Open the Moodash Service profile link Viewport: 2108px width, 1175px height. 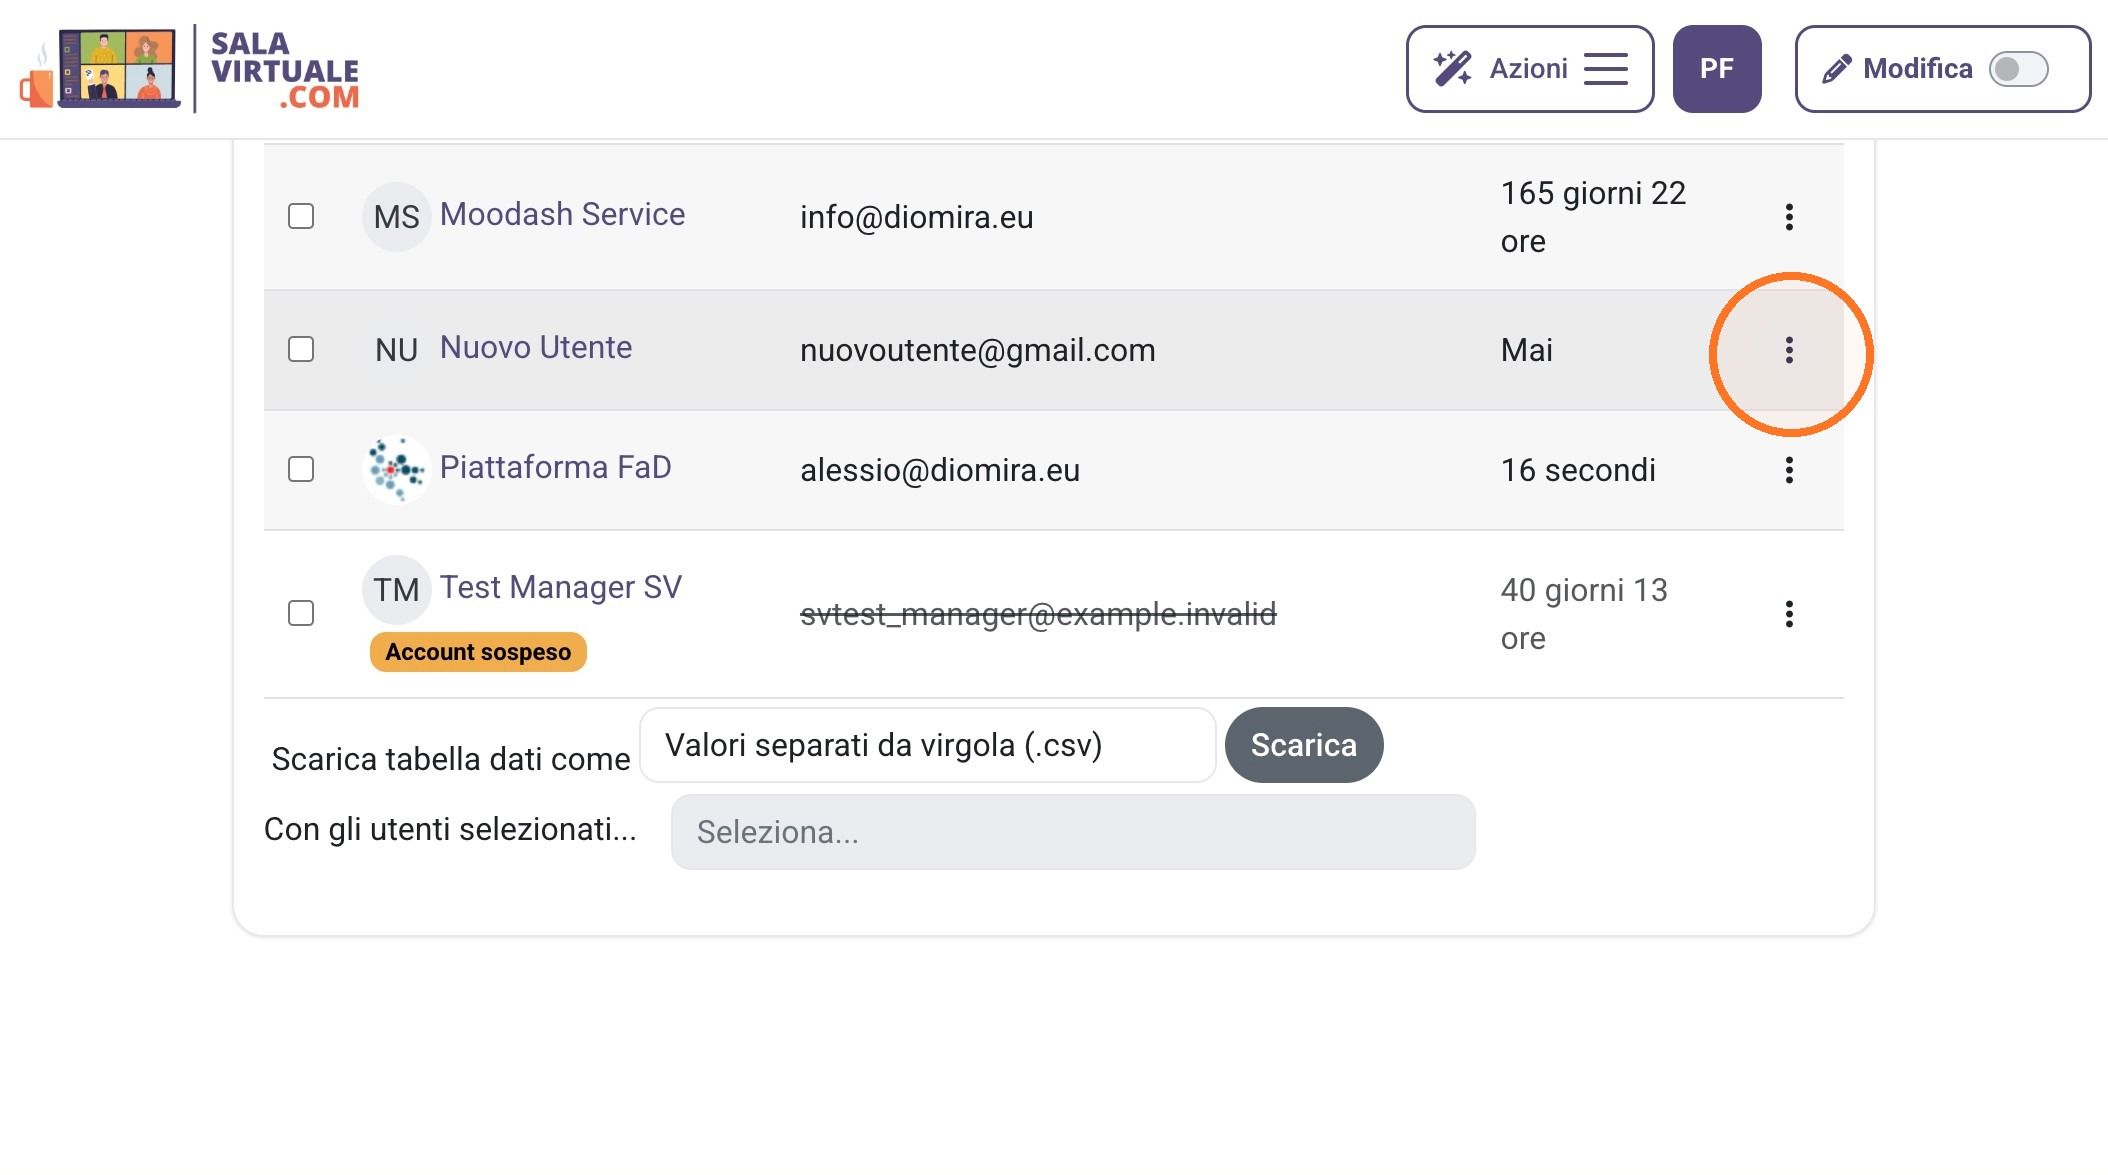point(562,214)
